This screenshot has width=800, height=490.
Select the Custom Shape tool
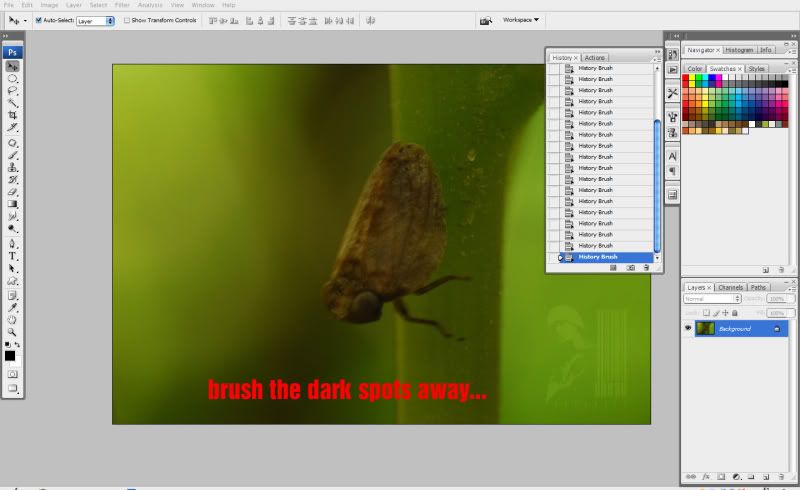(12, 281)
